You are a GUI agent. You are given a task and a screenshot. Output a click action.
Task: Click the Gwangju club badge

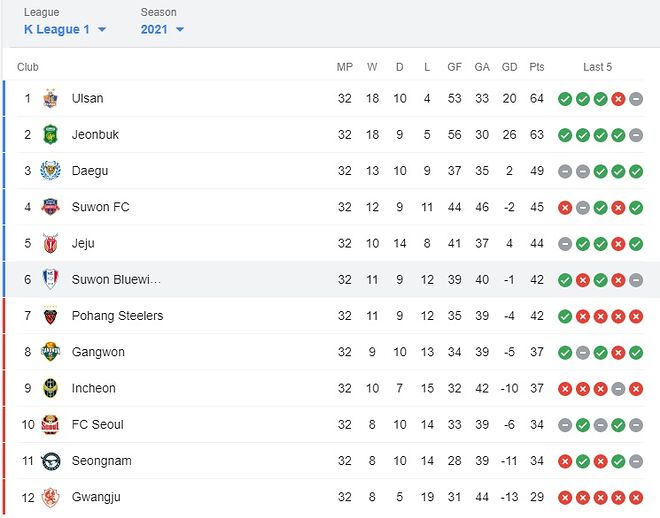[50, 497]
